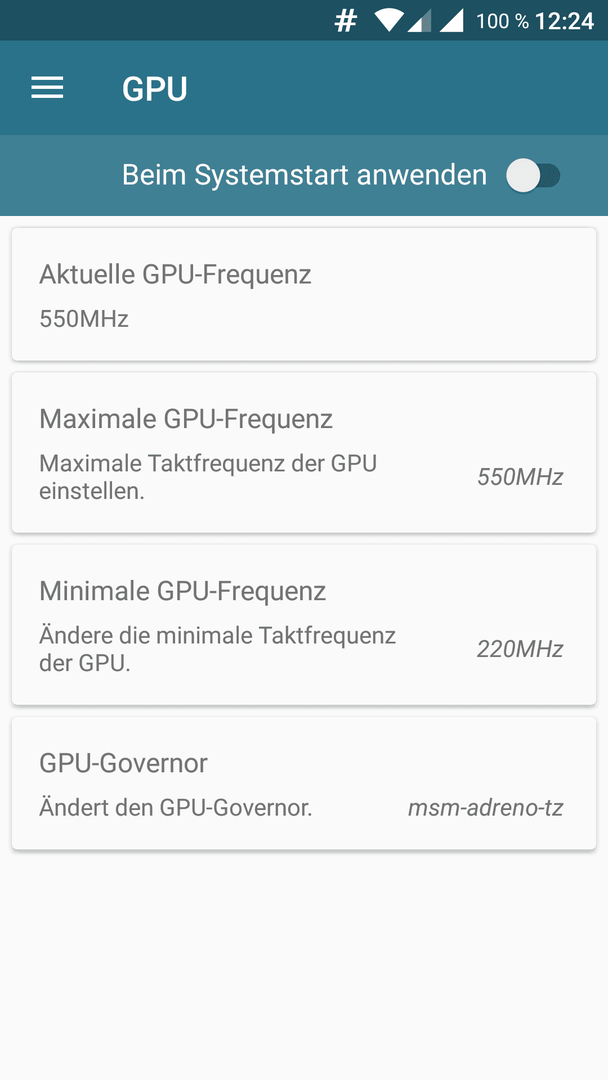Toggle the Beim Systemstart anwenden switch
Viewport: 608px width, 1080px height.
coord(533,176)
